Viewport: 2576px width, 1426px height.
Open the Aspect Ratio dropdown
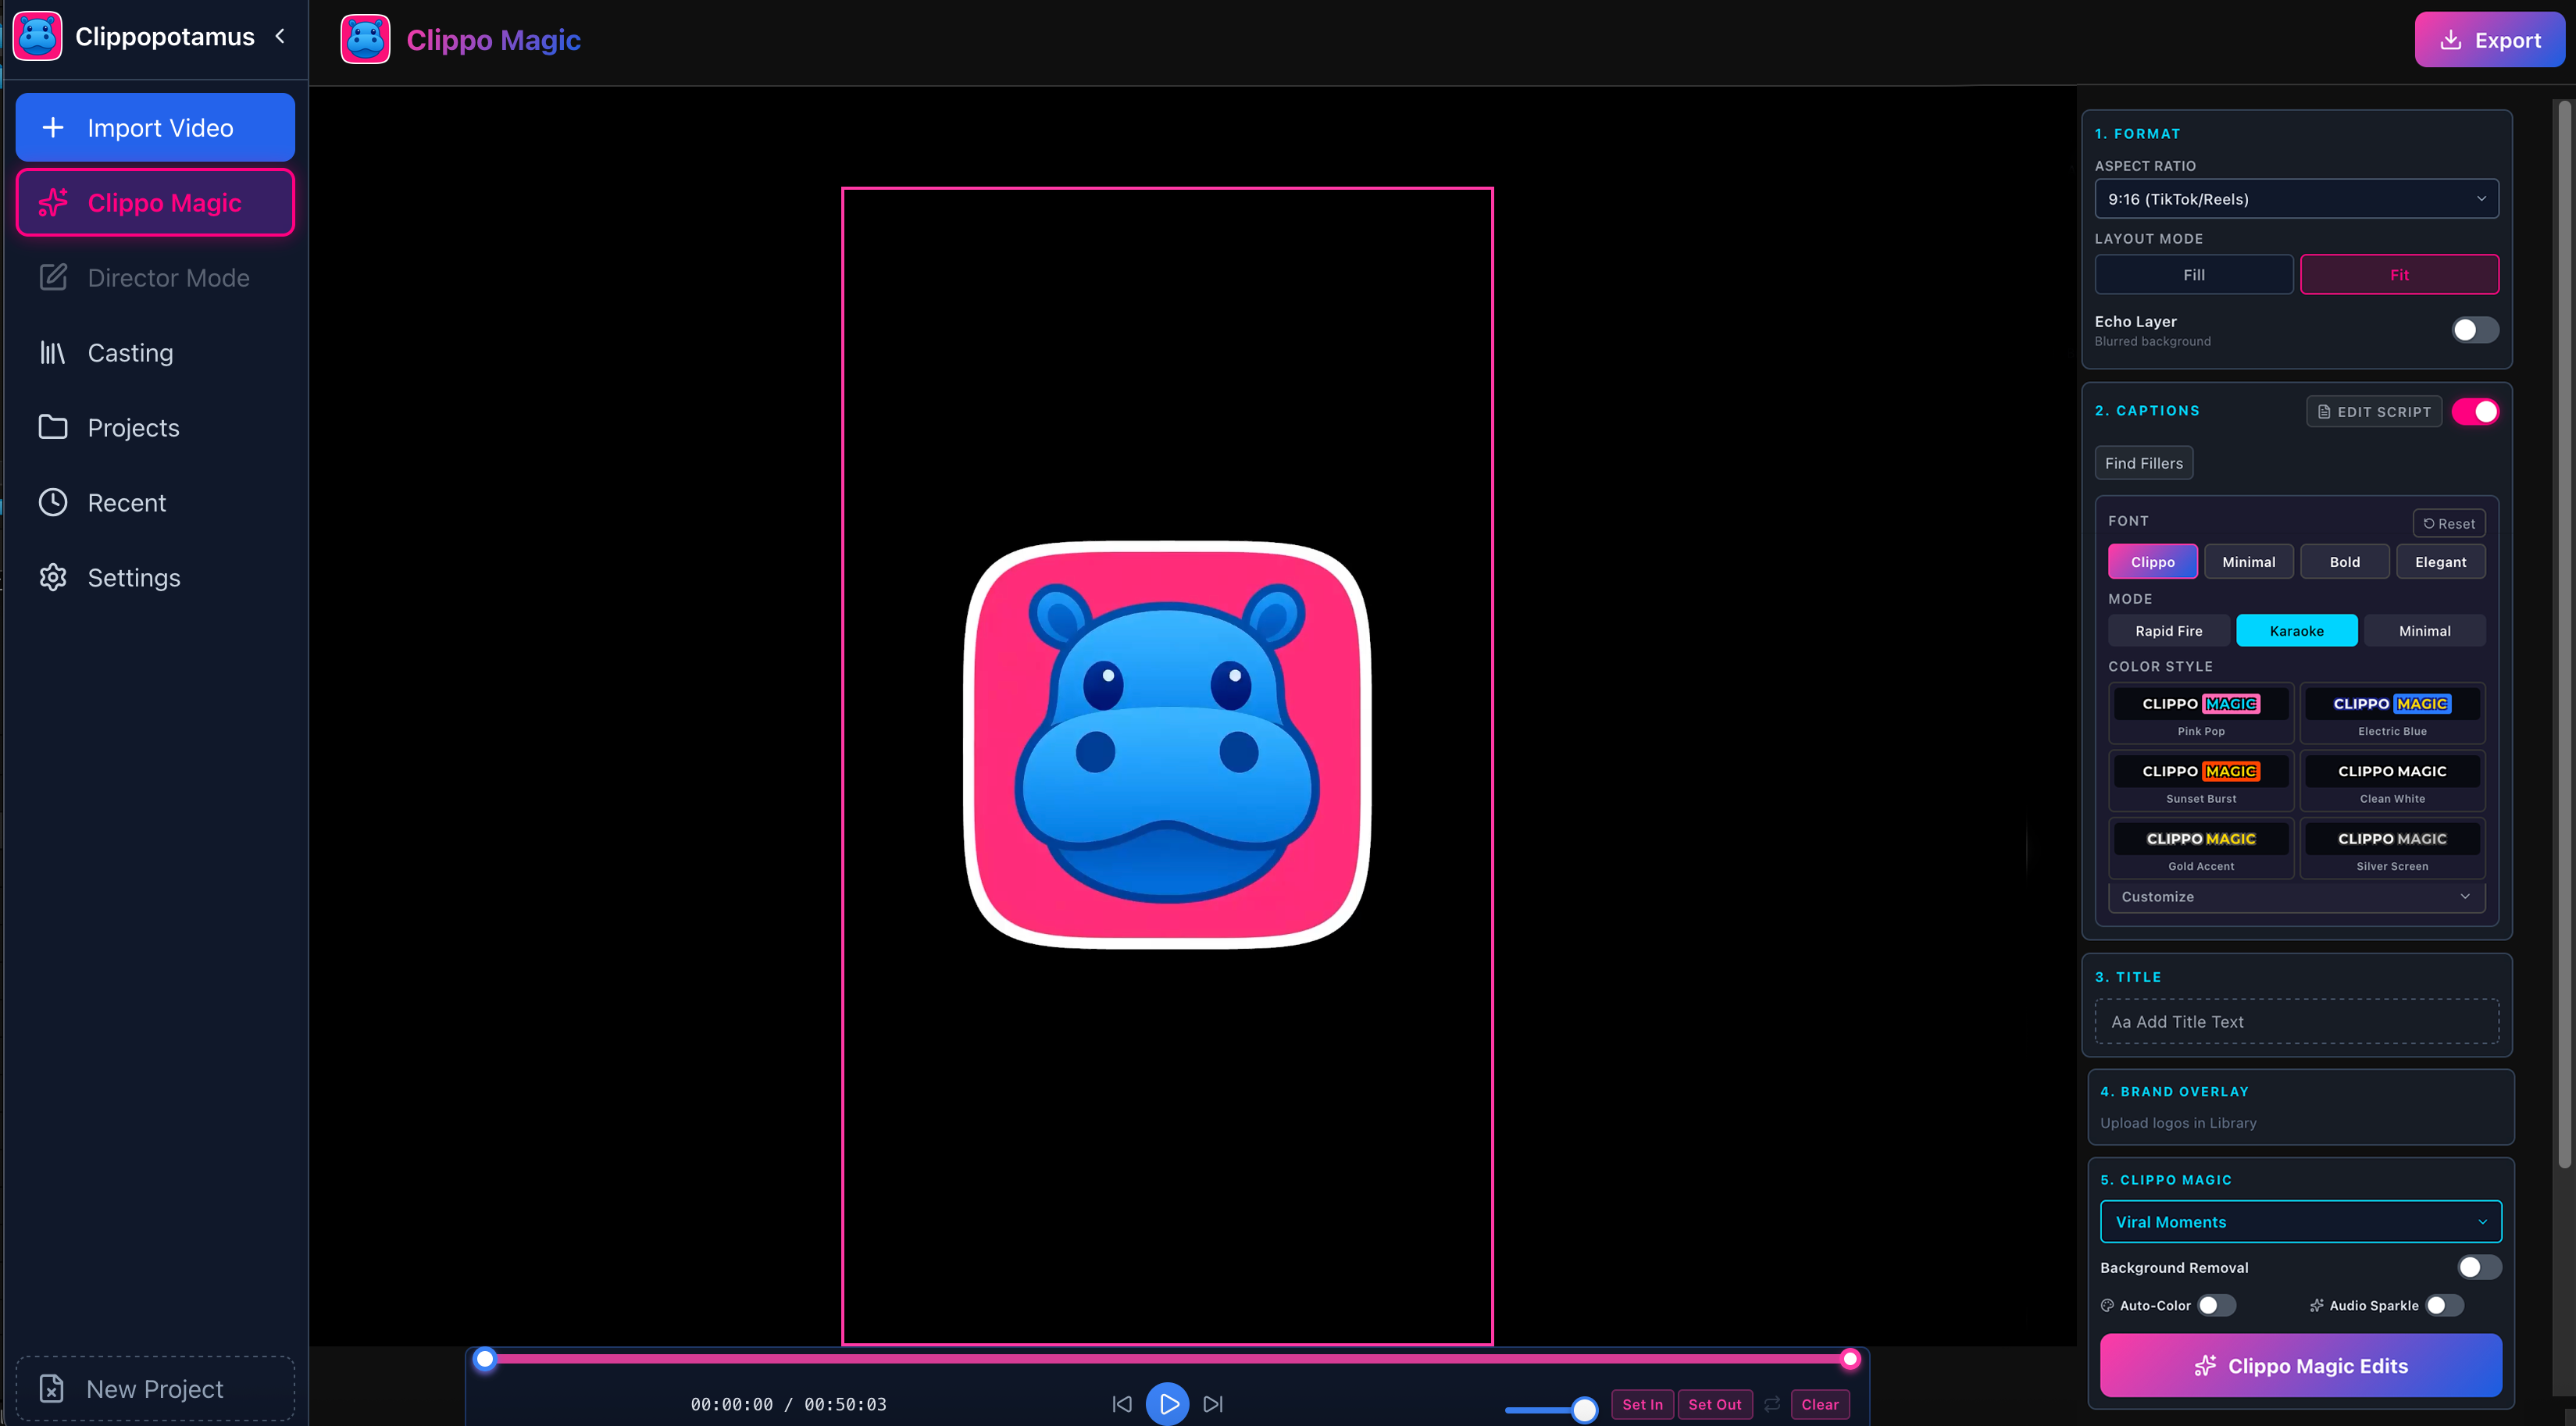[x=2297, y=198]
